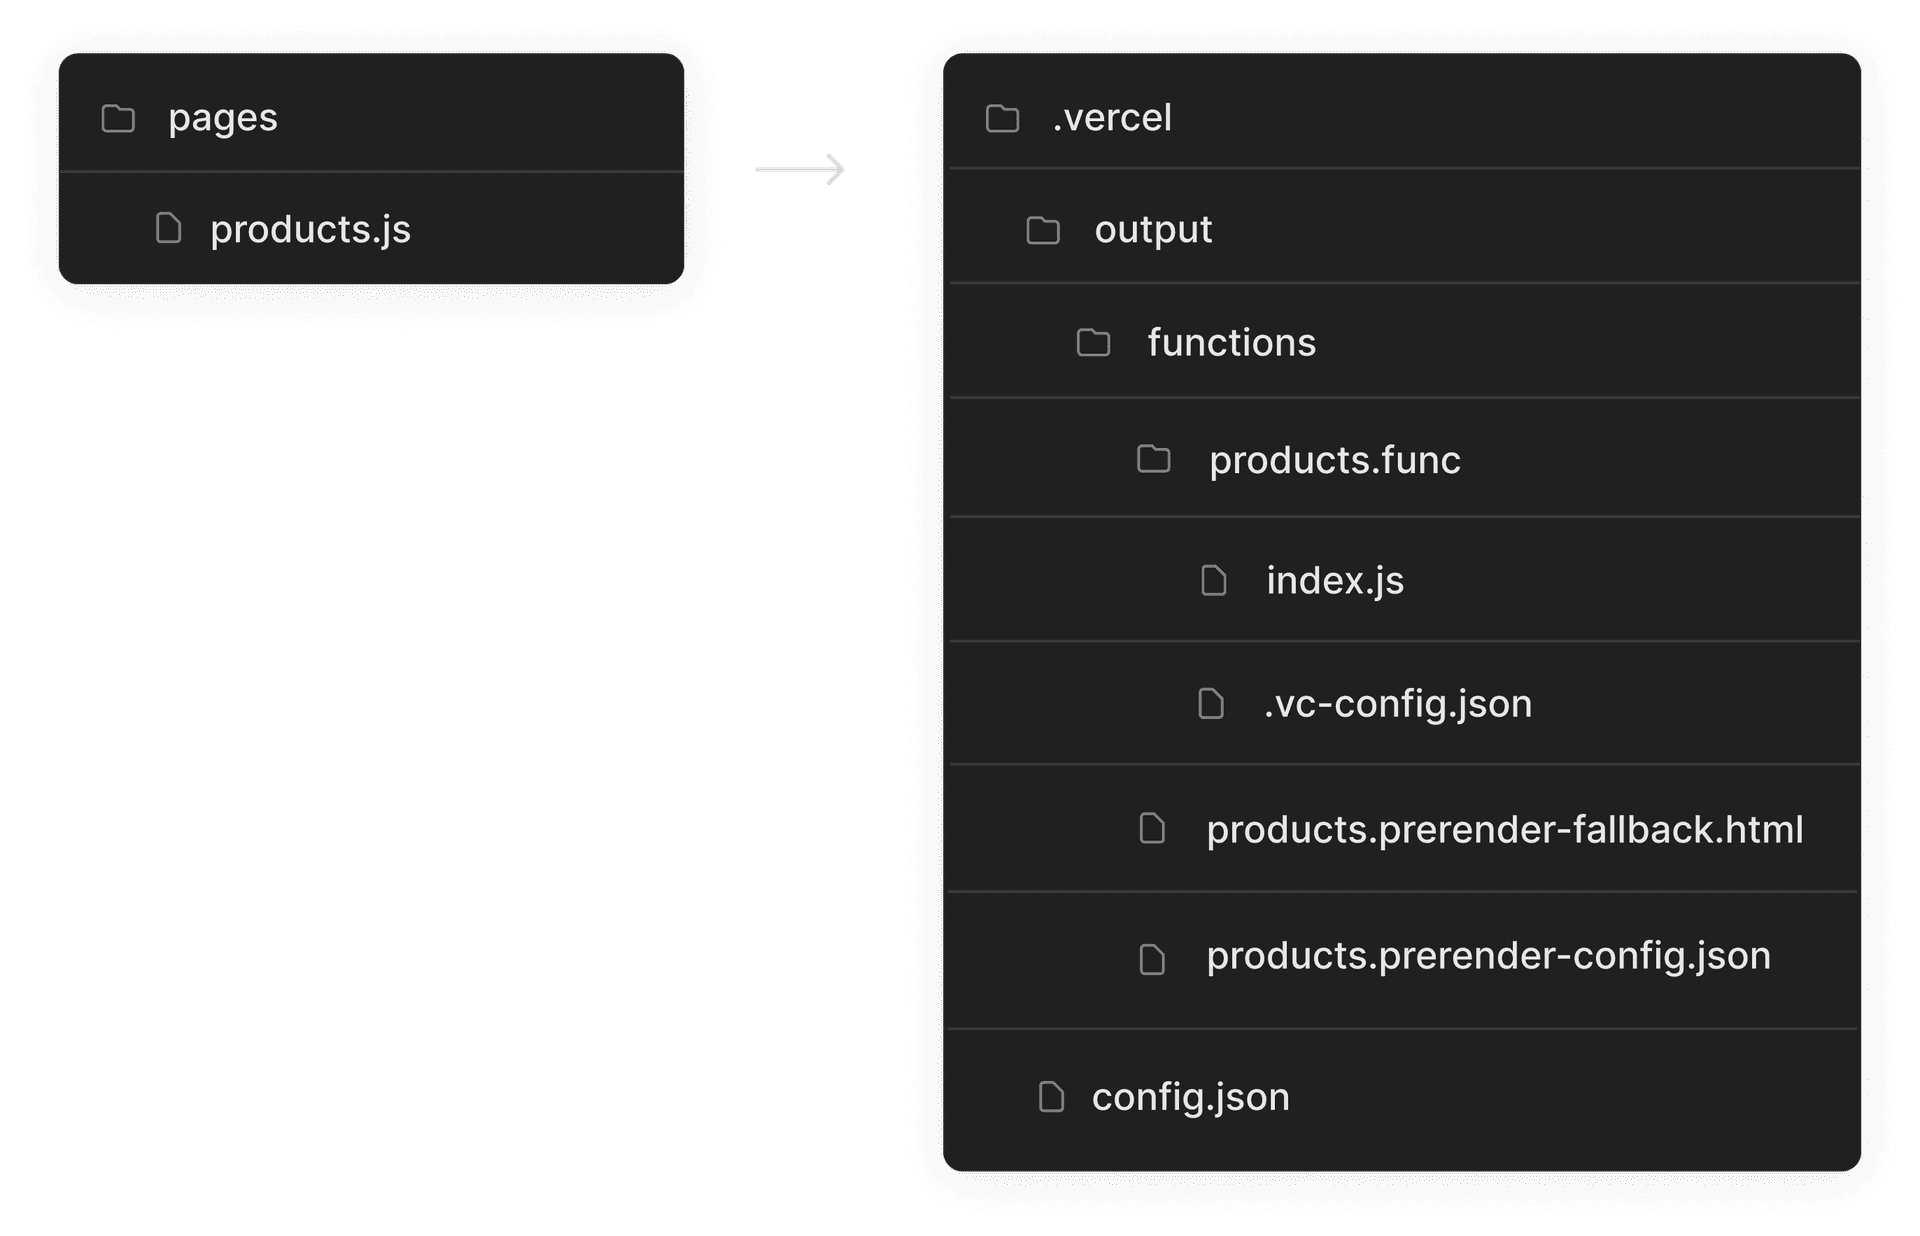The width and height of the screenshot is (1920, 1236).
Task: Open the products.js file label
Action: [310, 230]
